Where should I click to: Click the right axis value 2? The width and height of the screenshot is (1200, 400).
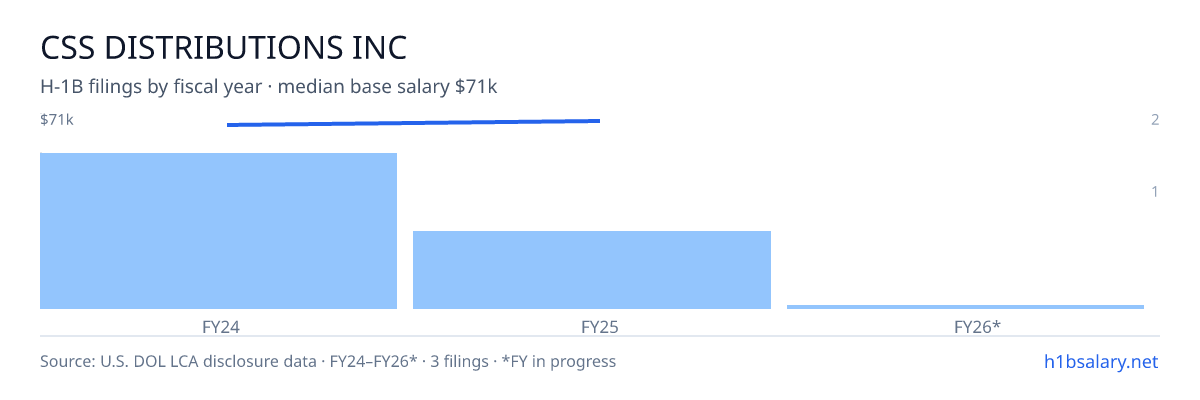pyautogui.click(x=1155, y=120)
